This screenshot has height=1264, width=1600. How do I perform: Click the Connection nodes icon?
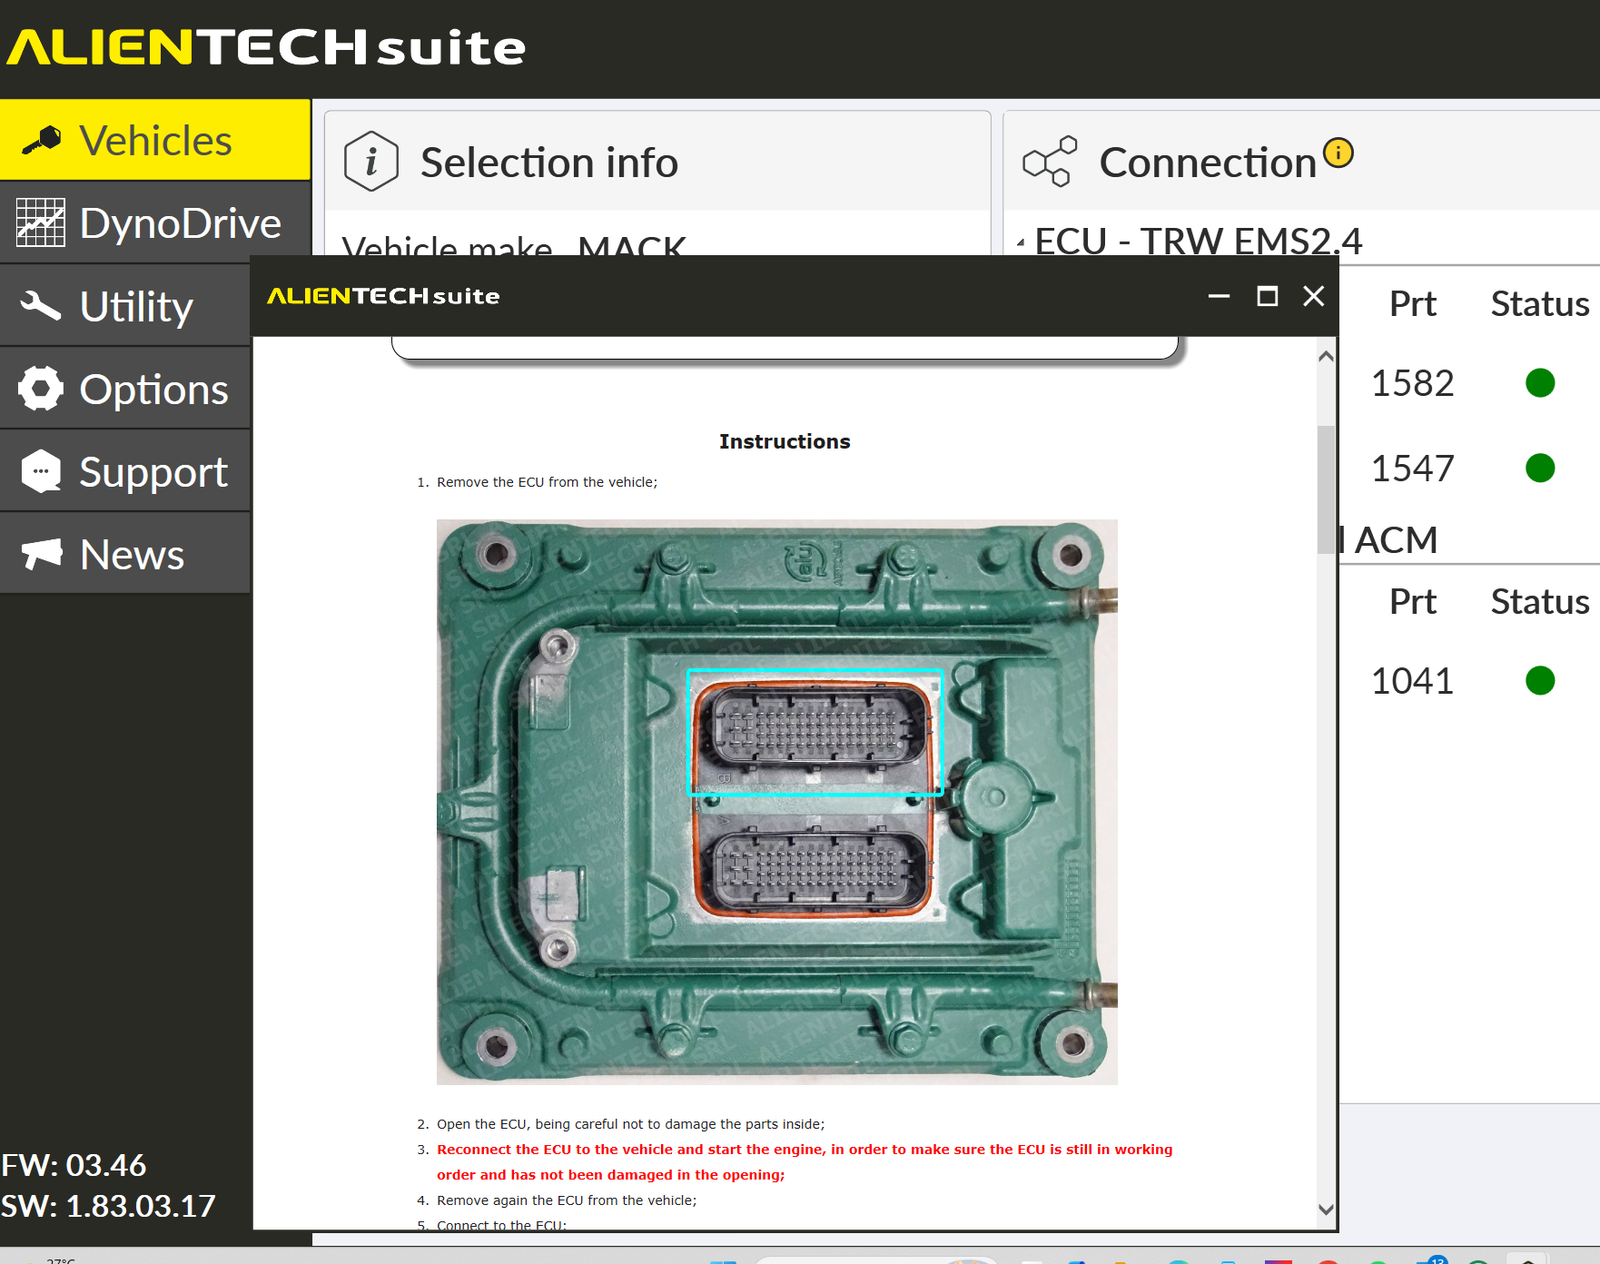point(1049,161)
